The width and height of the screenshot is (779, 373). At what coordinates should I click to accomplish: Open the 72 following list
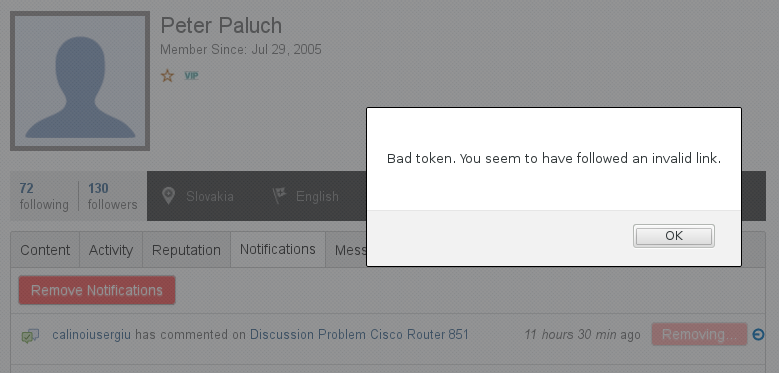(x=44, y=196)
